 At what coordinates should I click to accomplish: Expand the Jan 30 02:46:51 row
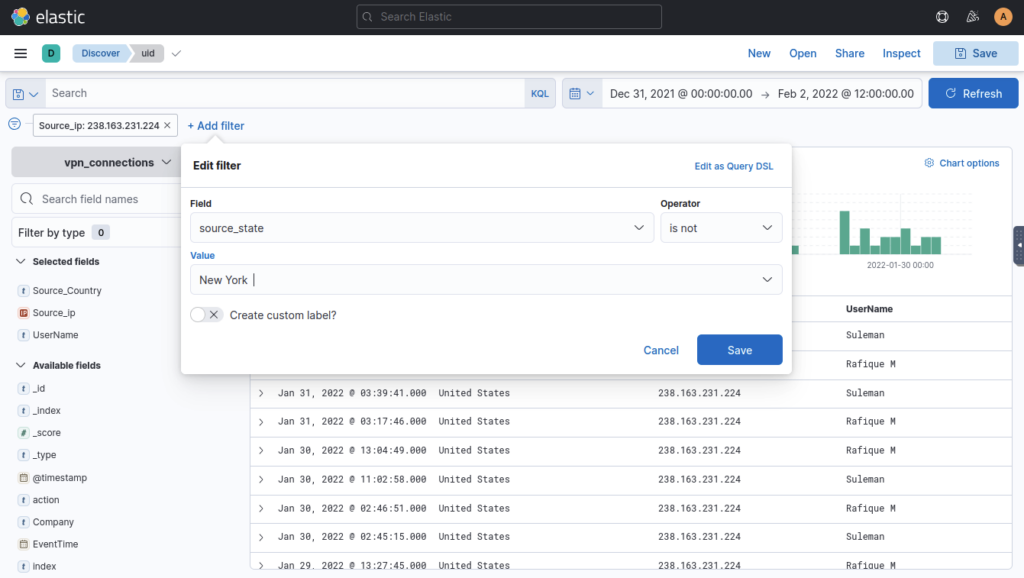261,508
